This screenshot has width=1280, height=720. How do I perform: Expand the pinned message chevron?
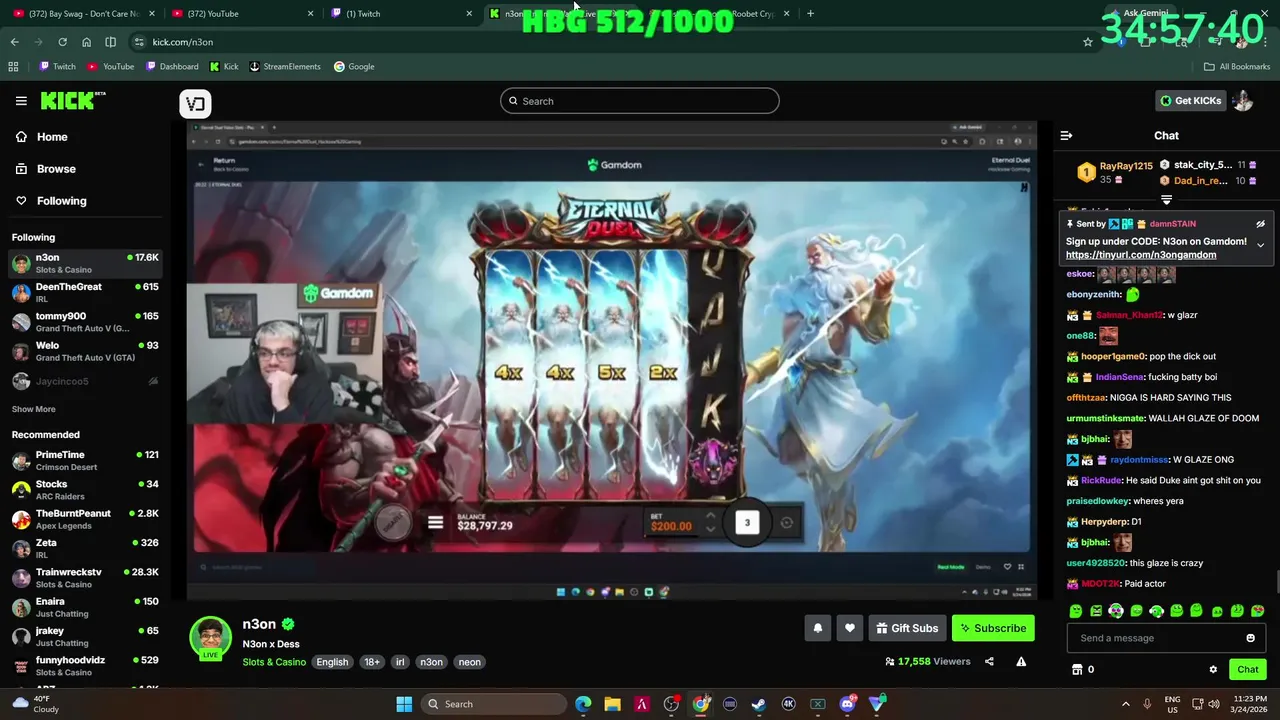coord(1260,245)
